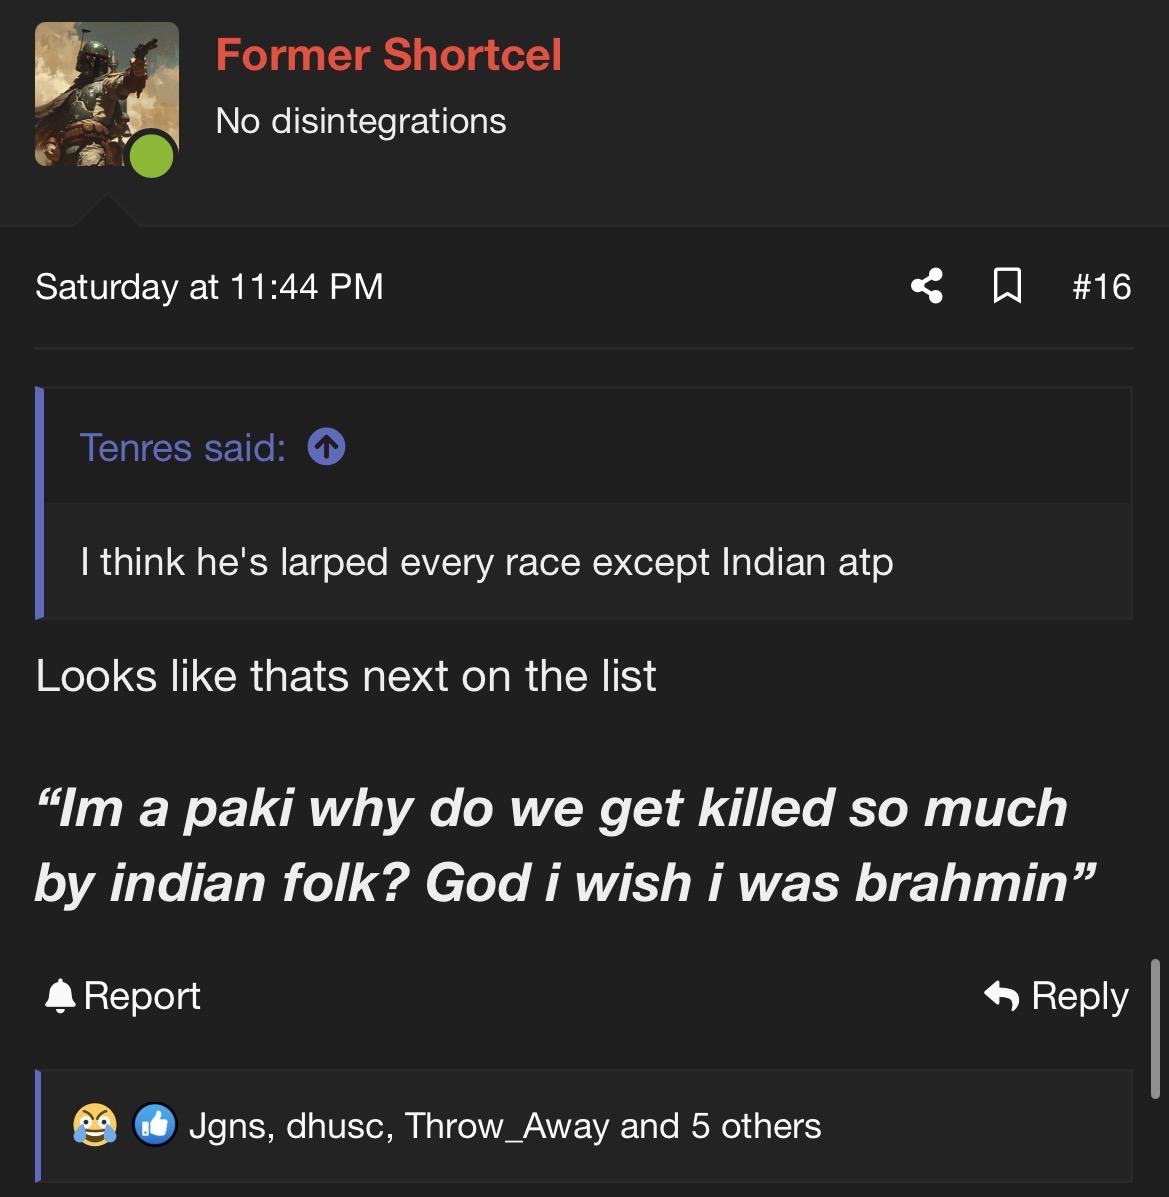Click the "Tenres said:" quote header

pyautogui.click(x=182, y=448)
